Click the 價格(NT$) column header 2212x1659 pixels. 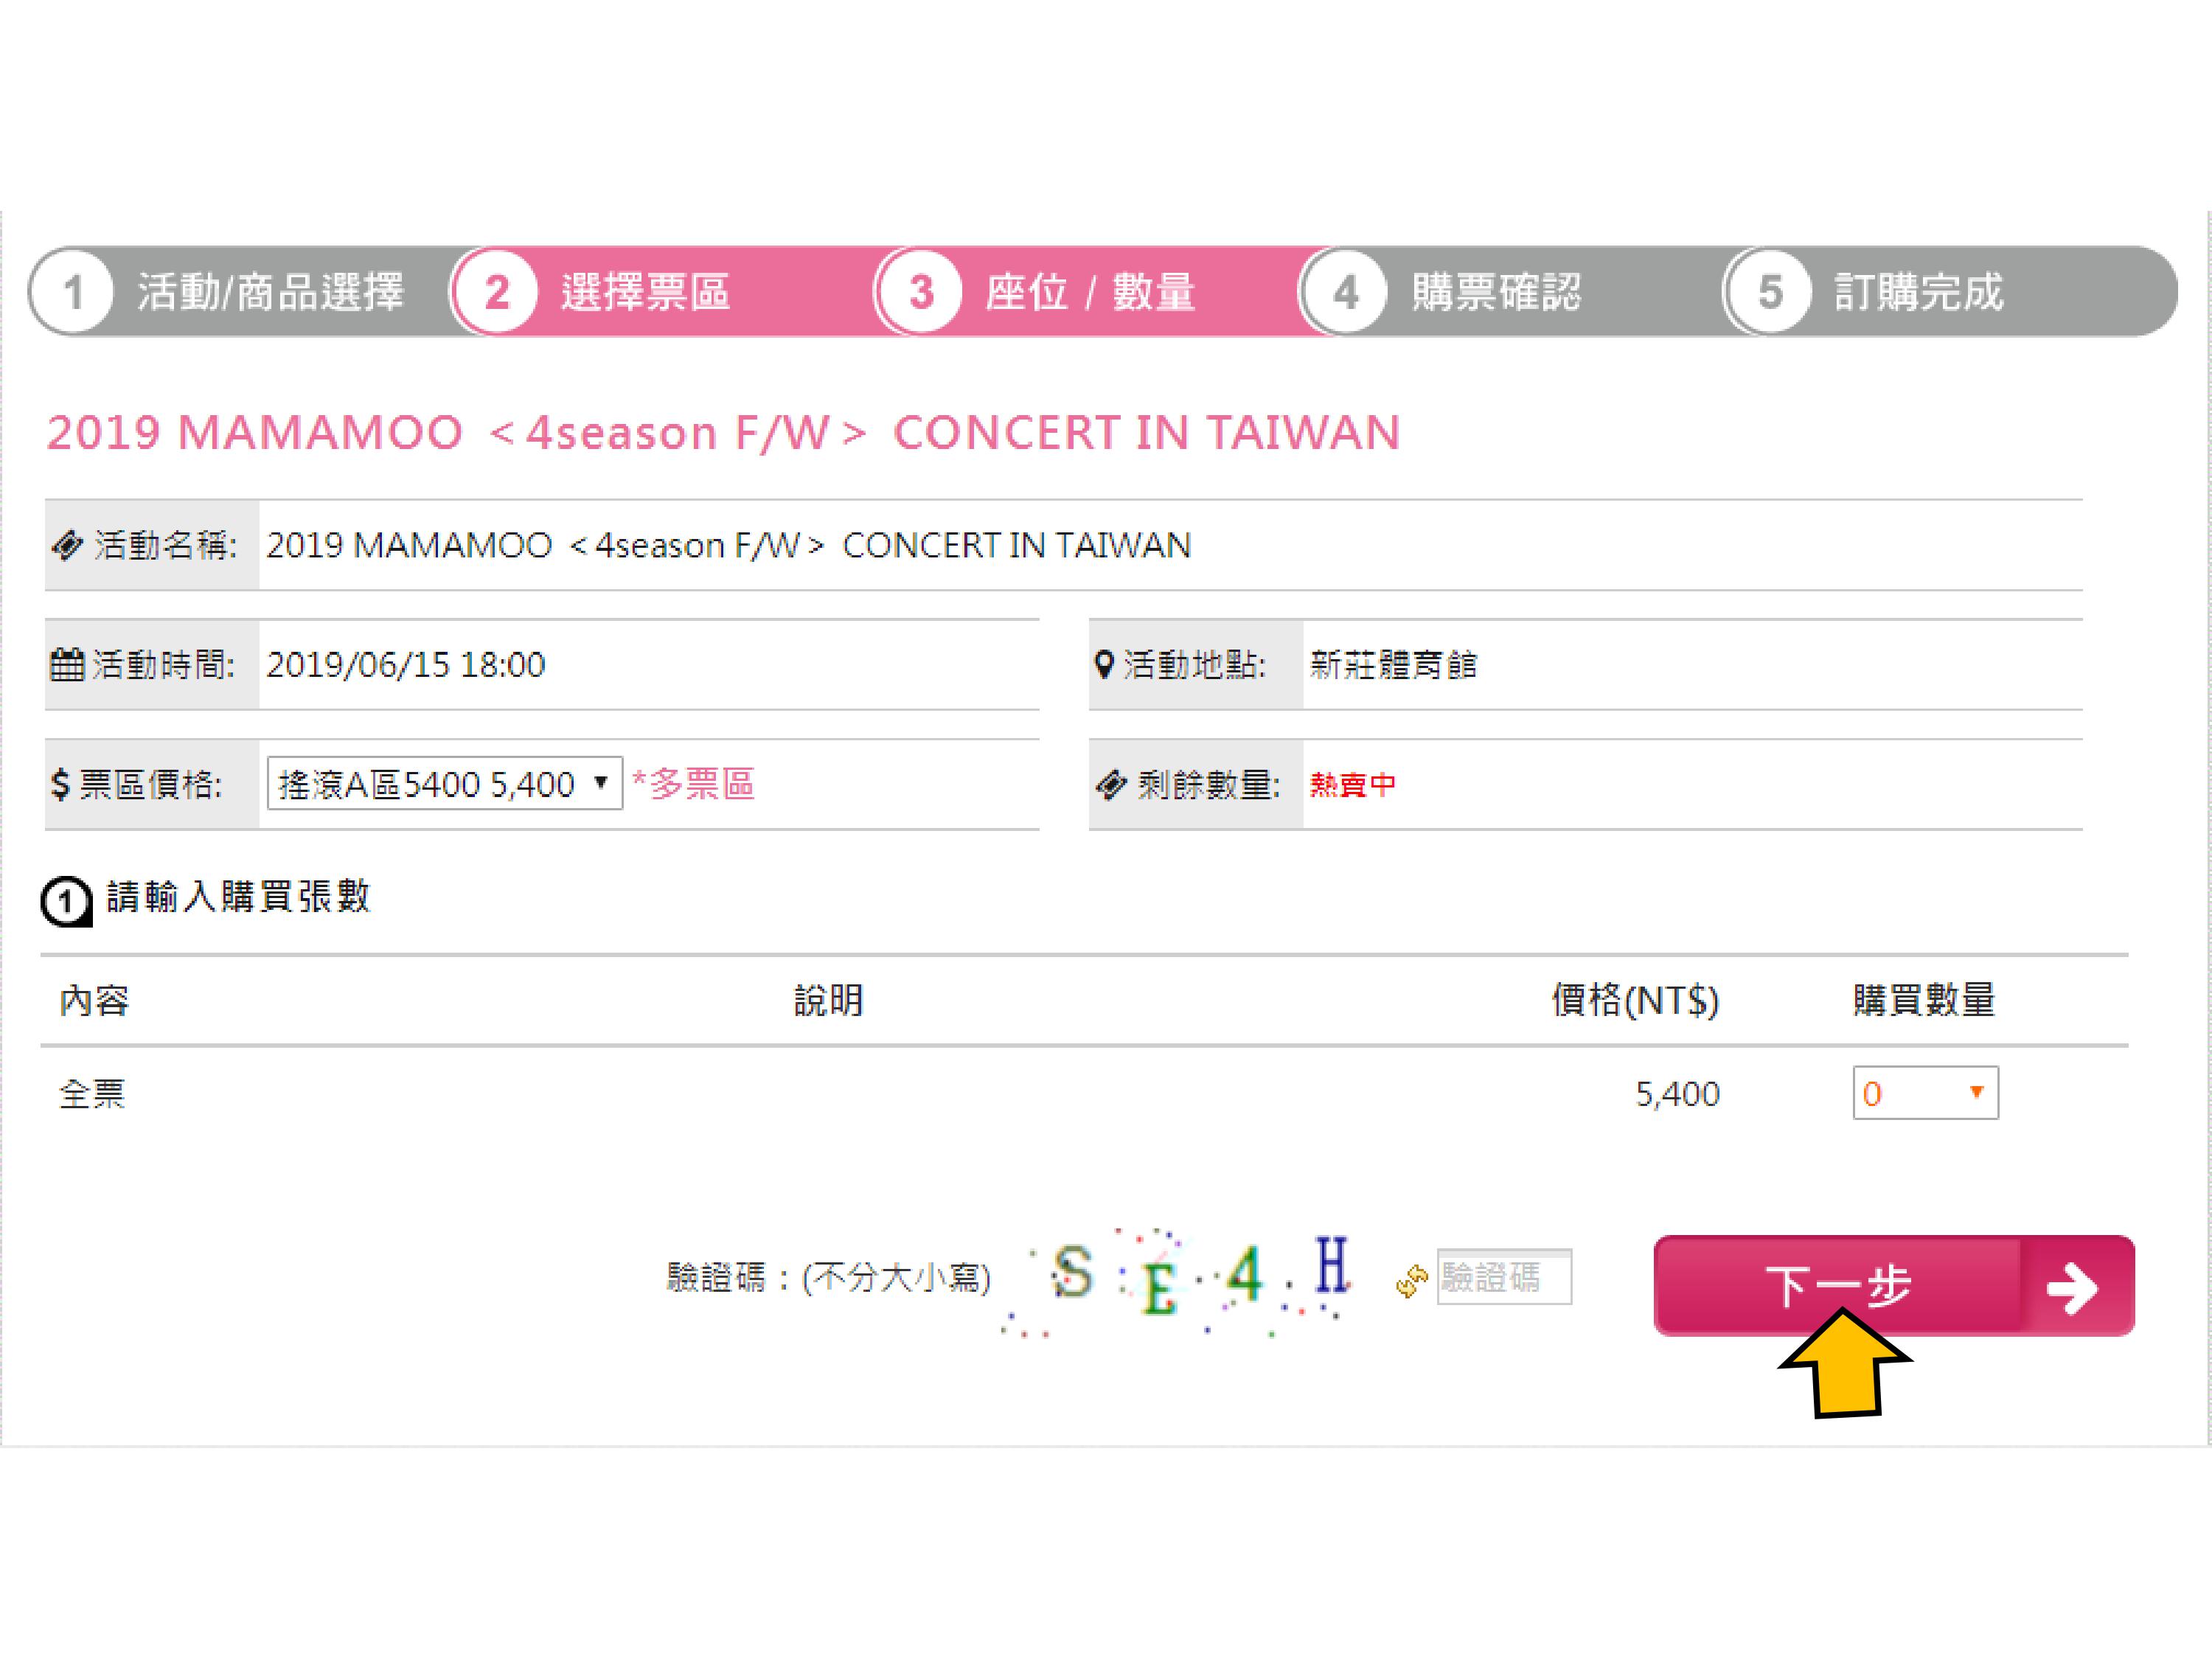pyautogui.click(x=1635, y=1001)
